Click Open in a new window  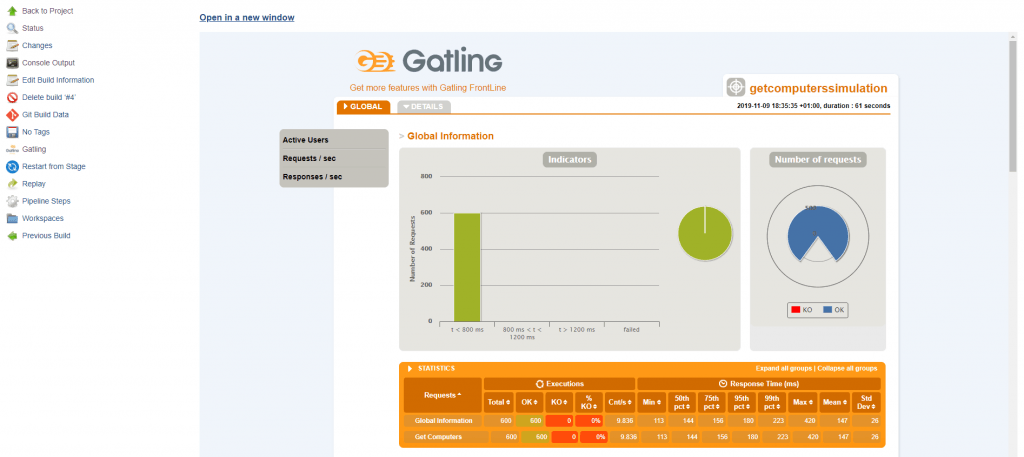(247, 18)
